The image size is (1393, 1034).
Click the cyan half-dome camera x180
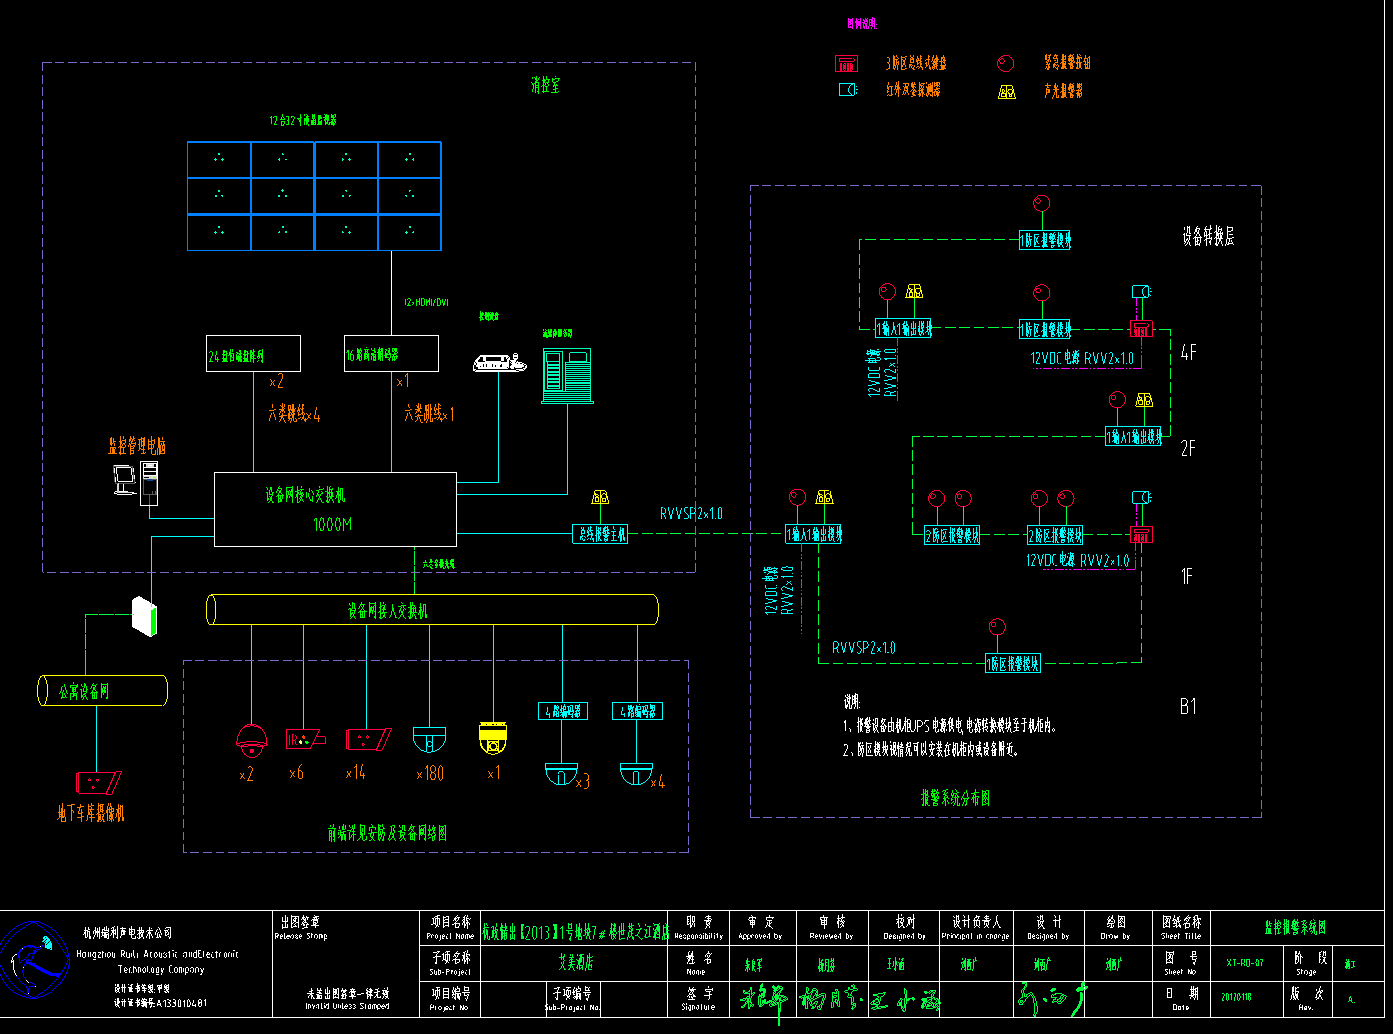coord(429,740)
